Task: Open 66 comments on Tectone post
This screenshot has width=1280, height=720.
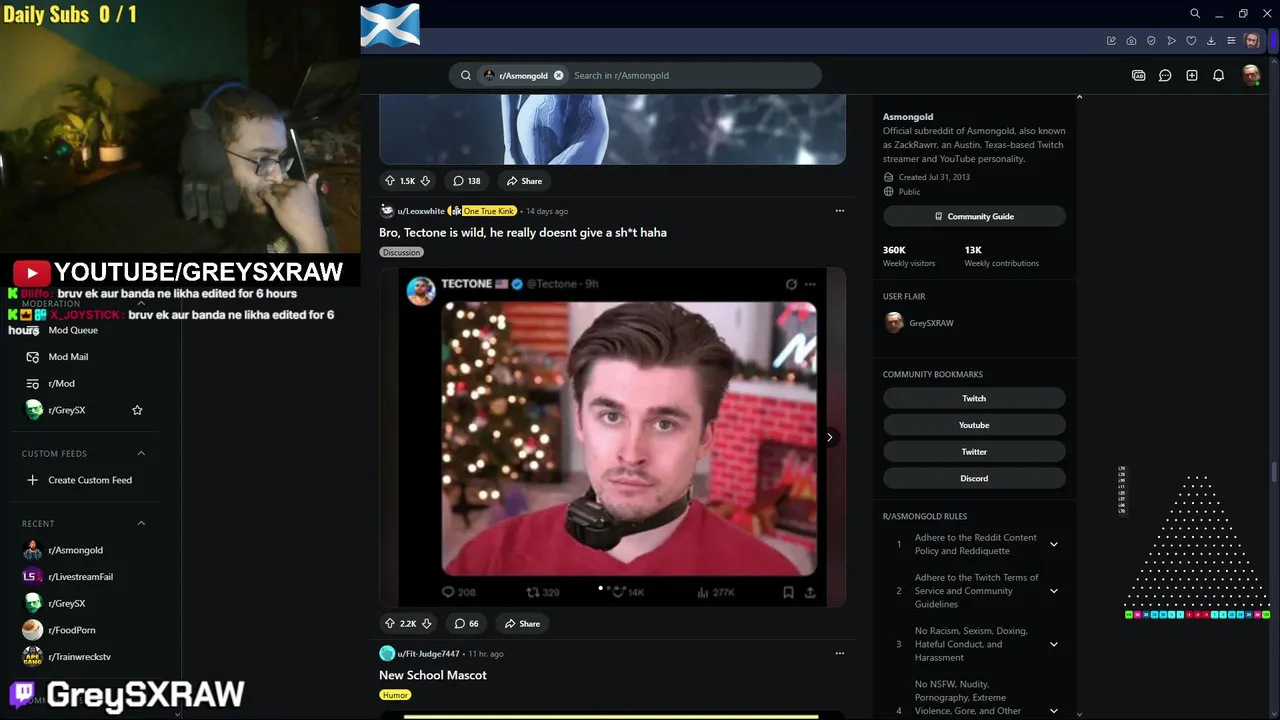Action: click(x=466, y=623)
